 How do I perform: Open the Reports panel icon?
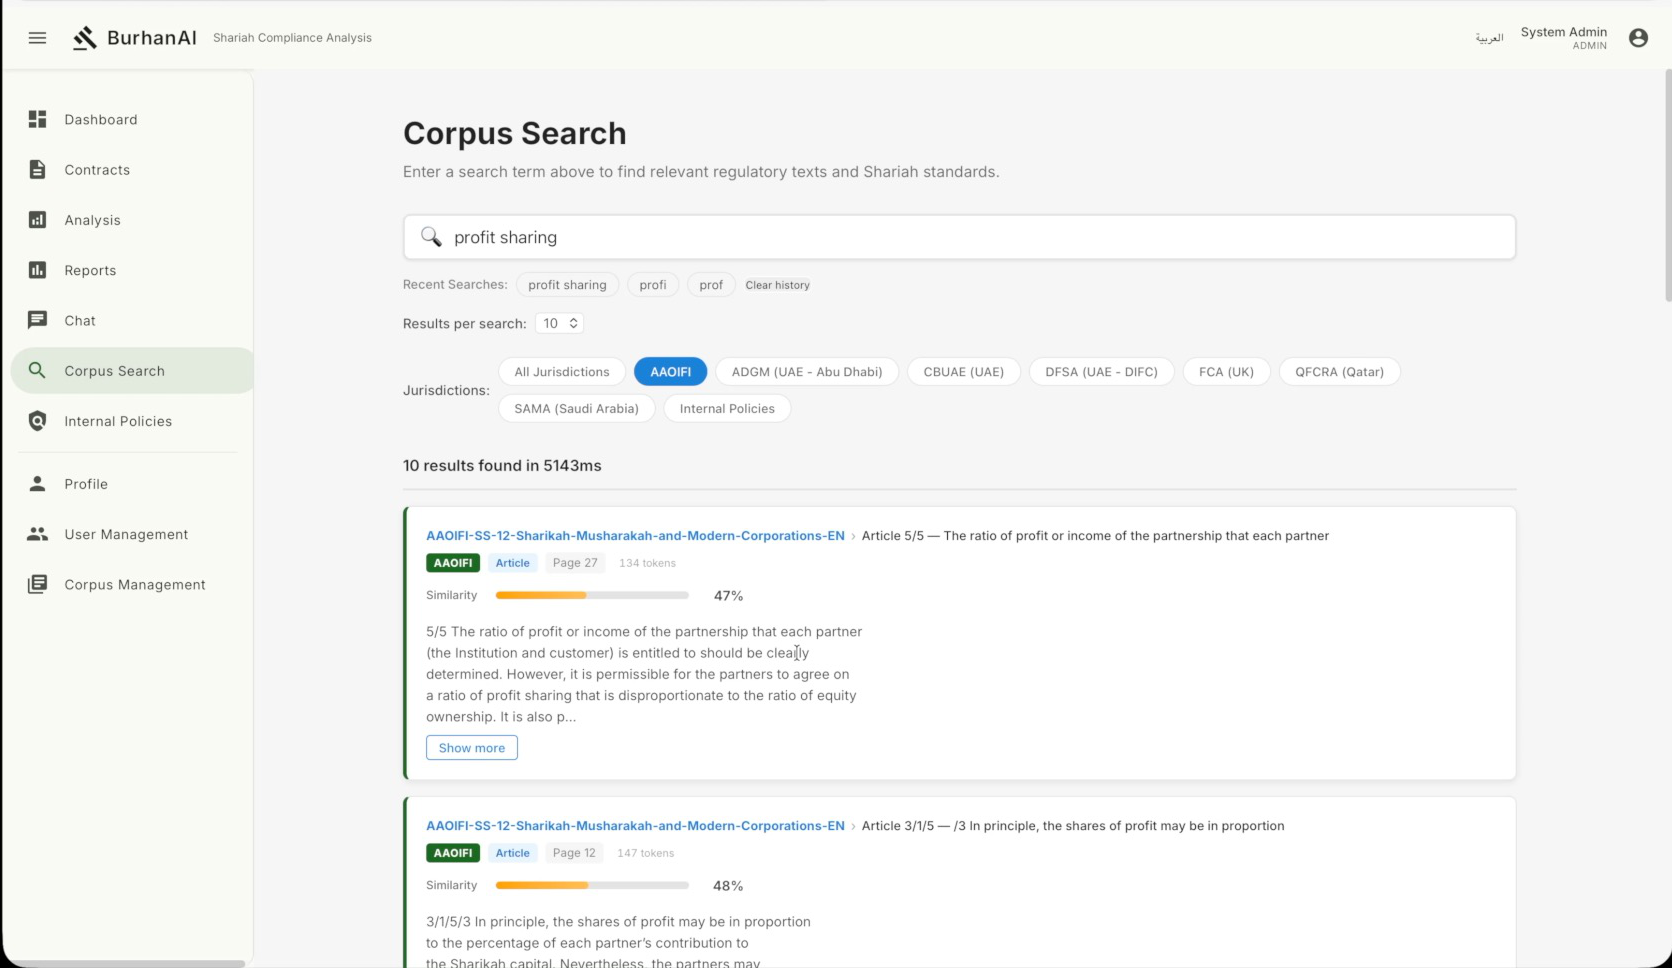(x=37, y=270)
